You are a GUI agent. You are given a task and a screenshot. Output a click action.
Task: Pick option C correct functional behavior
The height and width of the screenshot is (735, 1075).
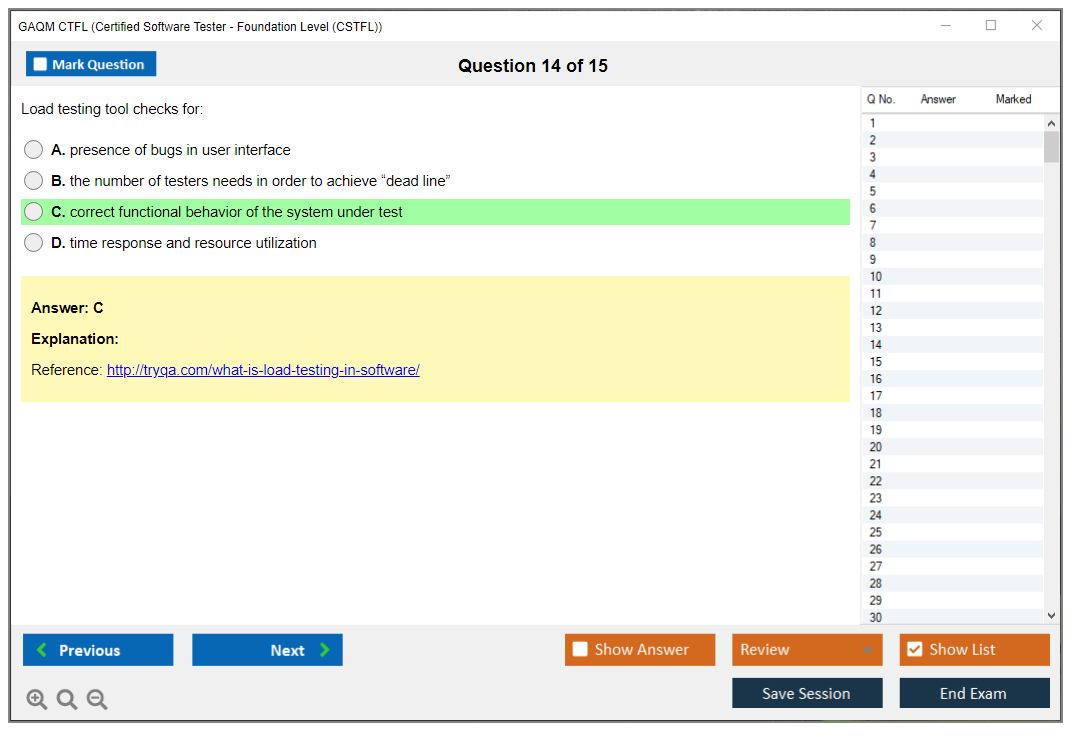pyautogui.click(x=34, y=212)
